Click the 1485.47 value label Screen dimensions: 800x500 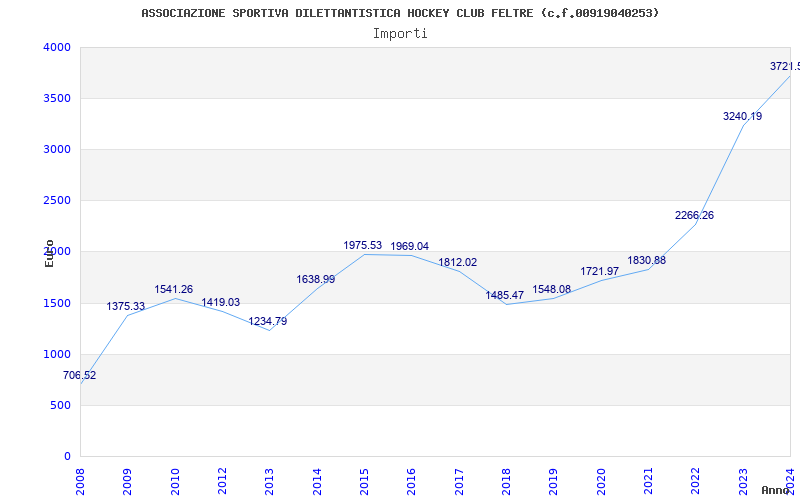pyautogui.click(x=505, y=296)
